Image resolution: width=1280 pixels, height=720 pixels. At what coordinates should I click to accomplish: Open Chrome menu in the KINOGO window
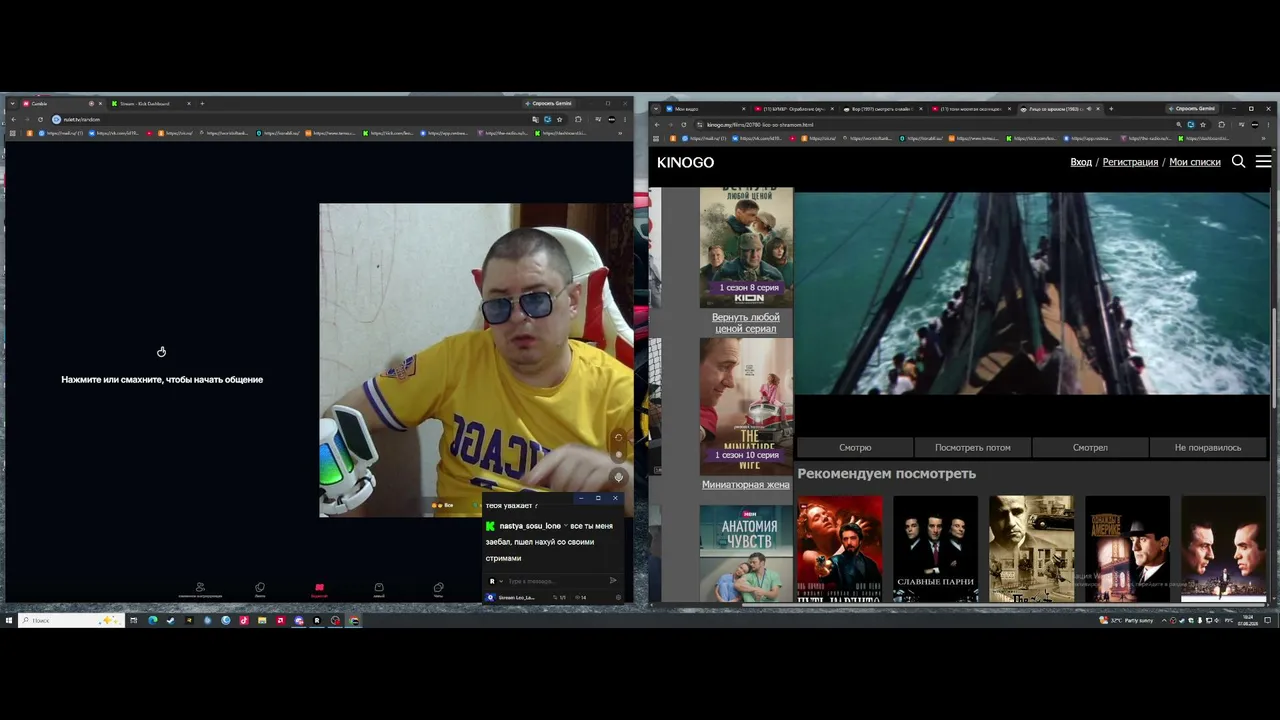(1269, 125)
